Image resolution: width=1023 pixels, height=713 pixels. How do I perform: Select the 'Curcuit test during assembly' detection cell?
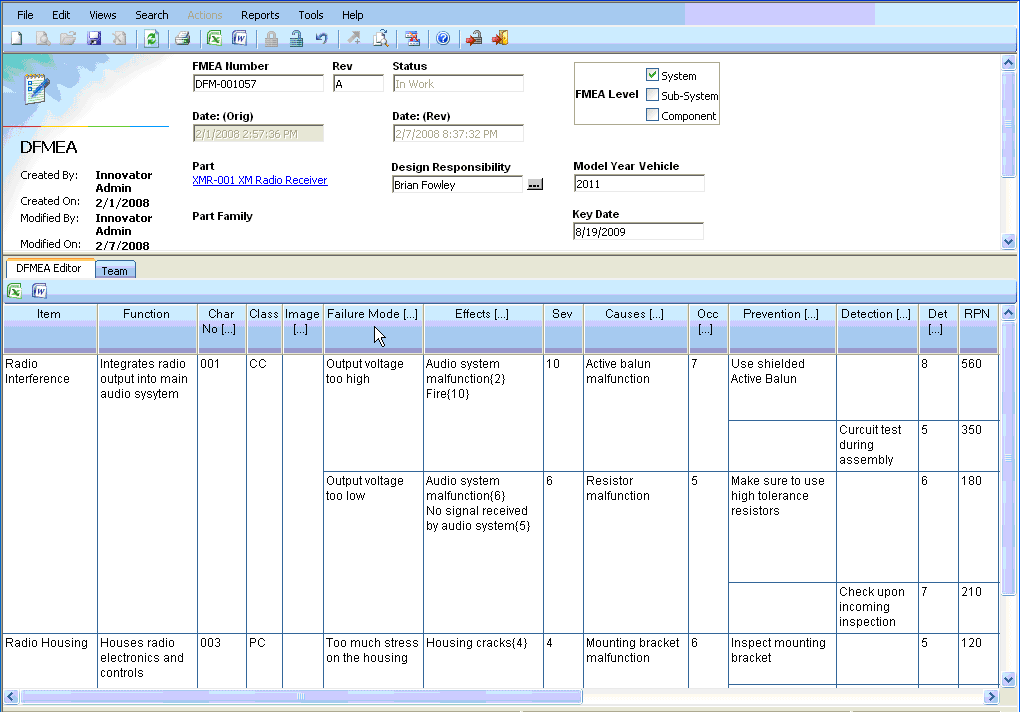pyautogui.click(x=878, y=446)
